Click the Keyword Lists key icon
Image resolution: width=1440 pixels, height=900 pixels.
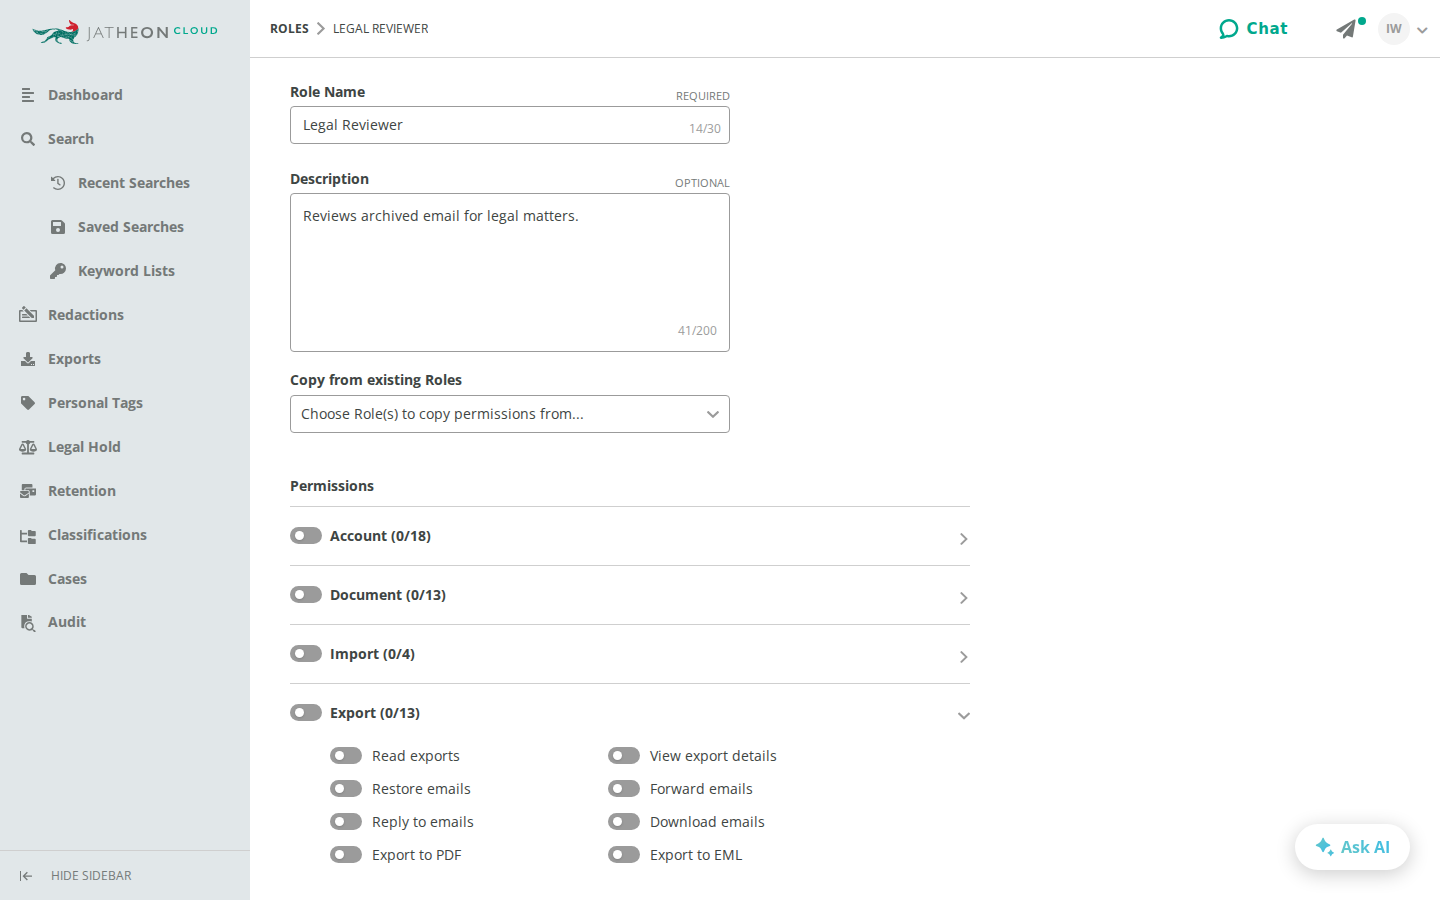click(58, 271)
